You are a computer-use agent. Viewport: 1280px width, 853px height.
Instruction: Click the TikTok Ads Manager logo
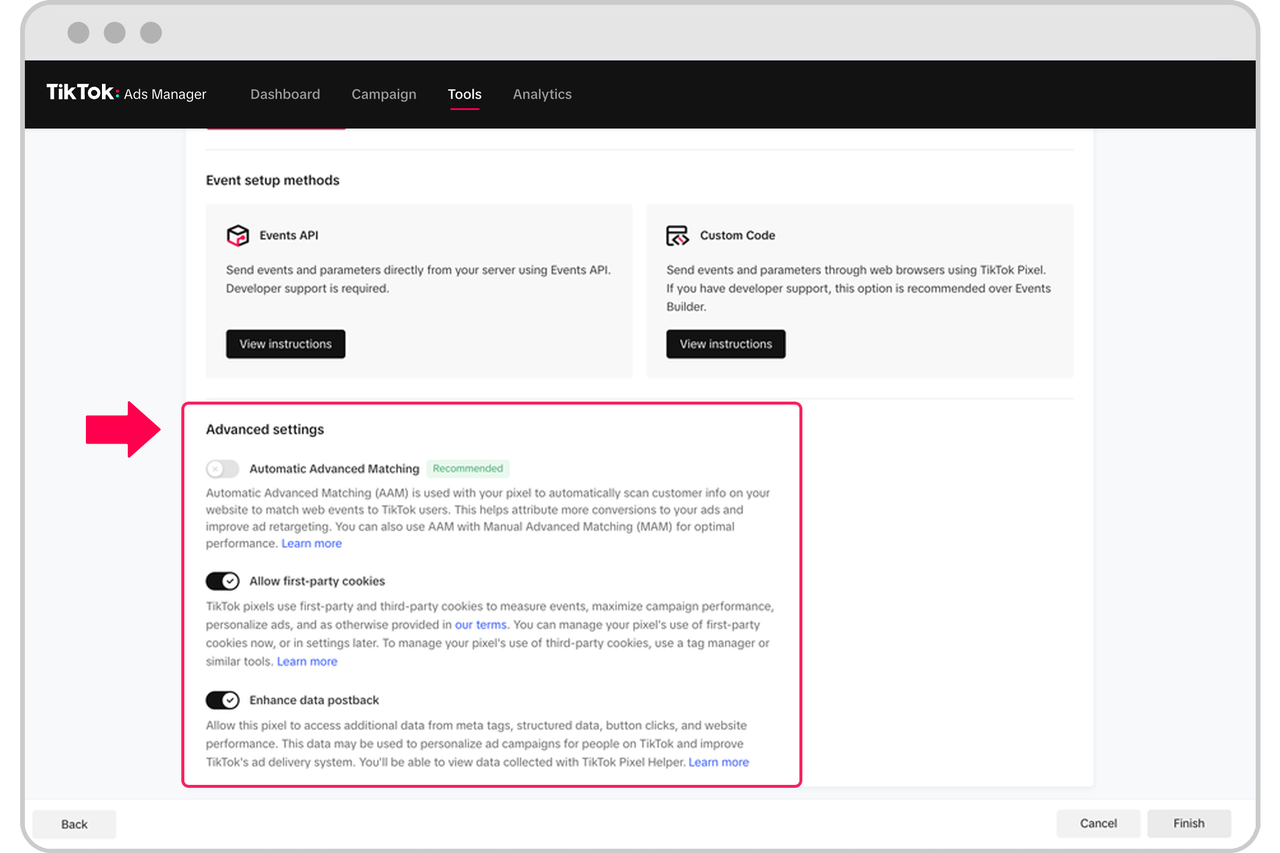(126, 93)
